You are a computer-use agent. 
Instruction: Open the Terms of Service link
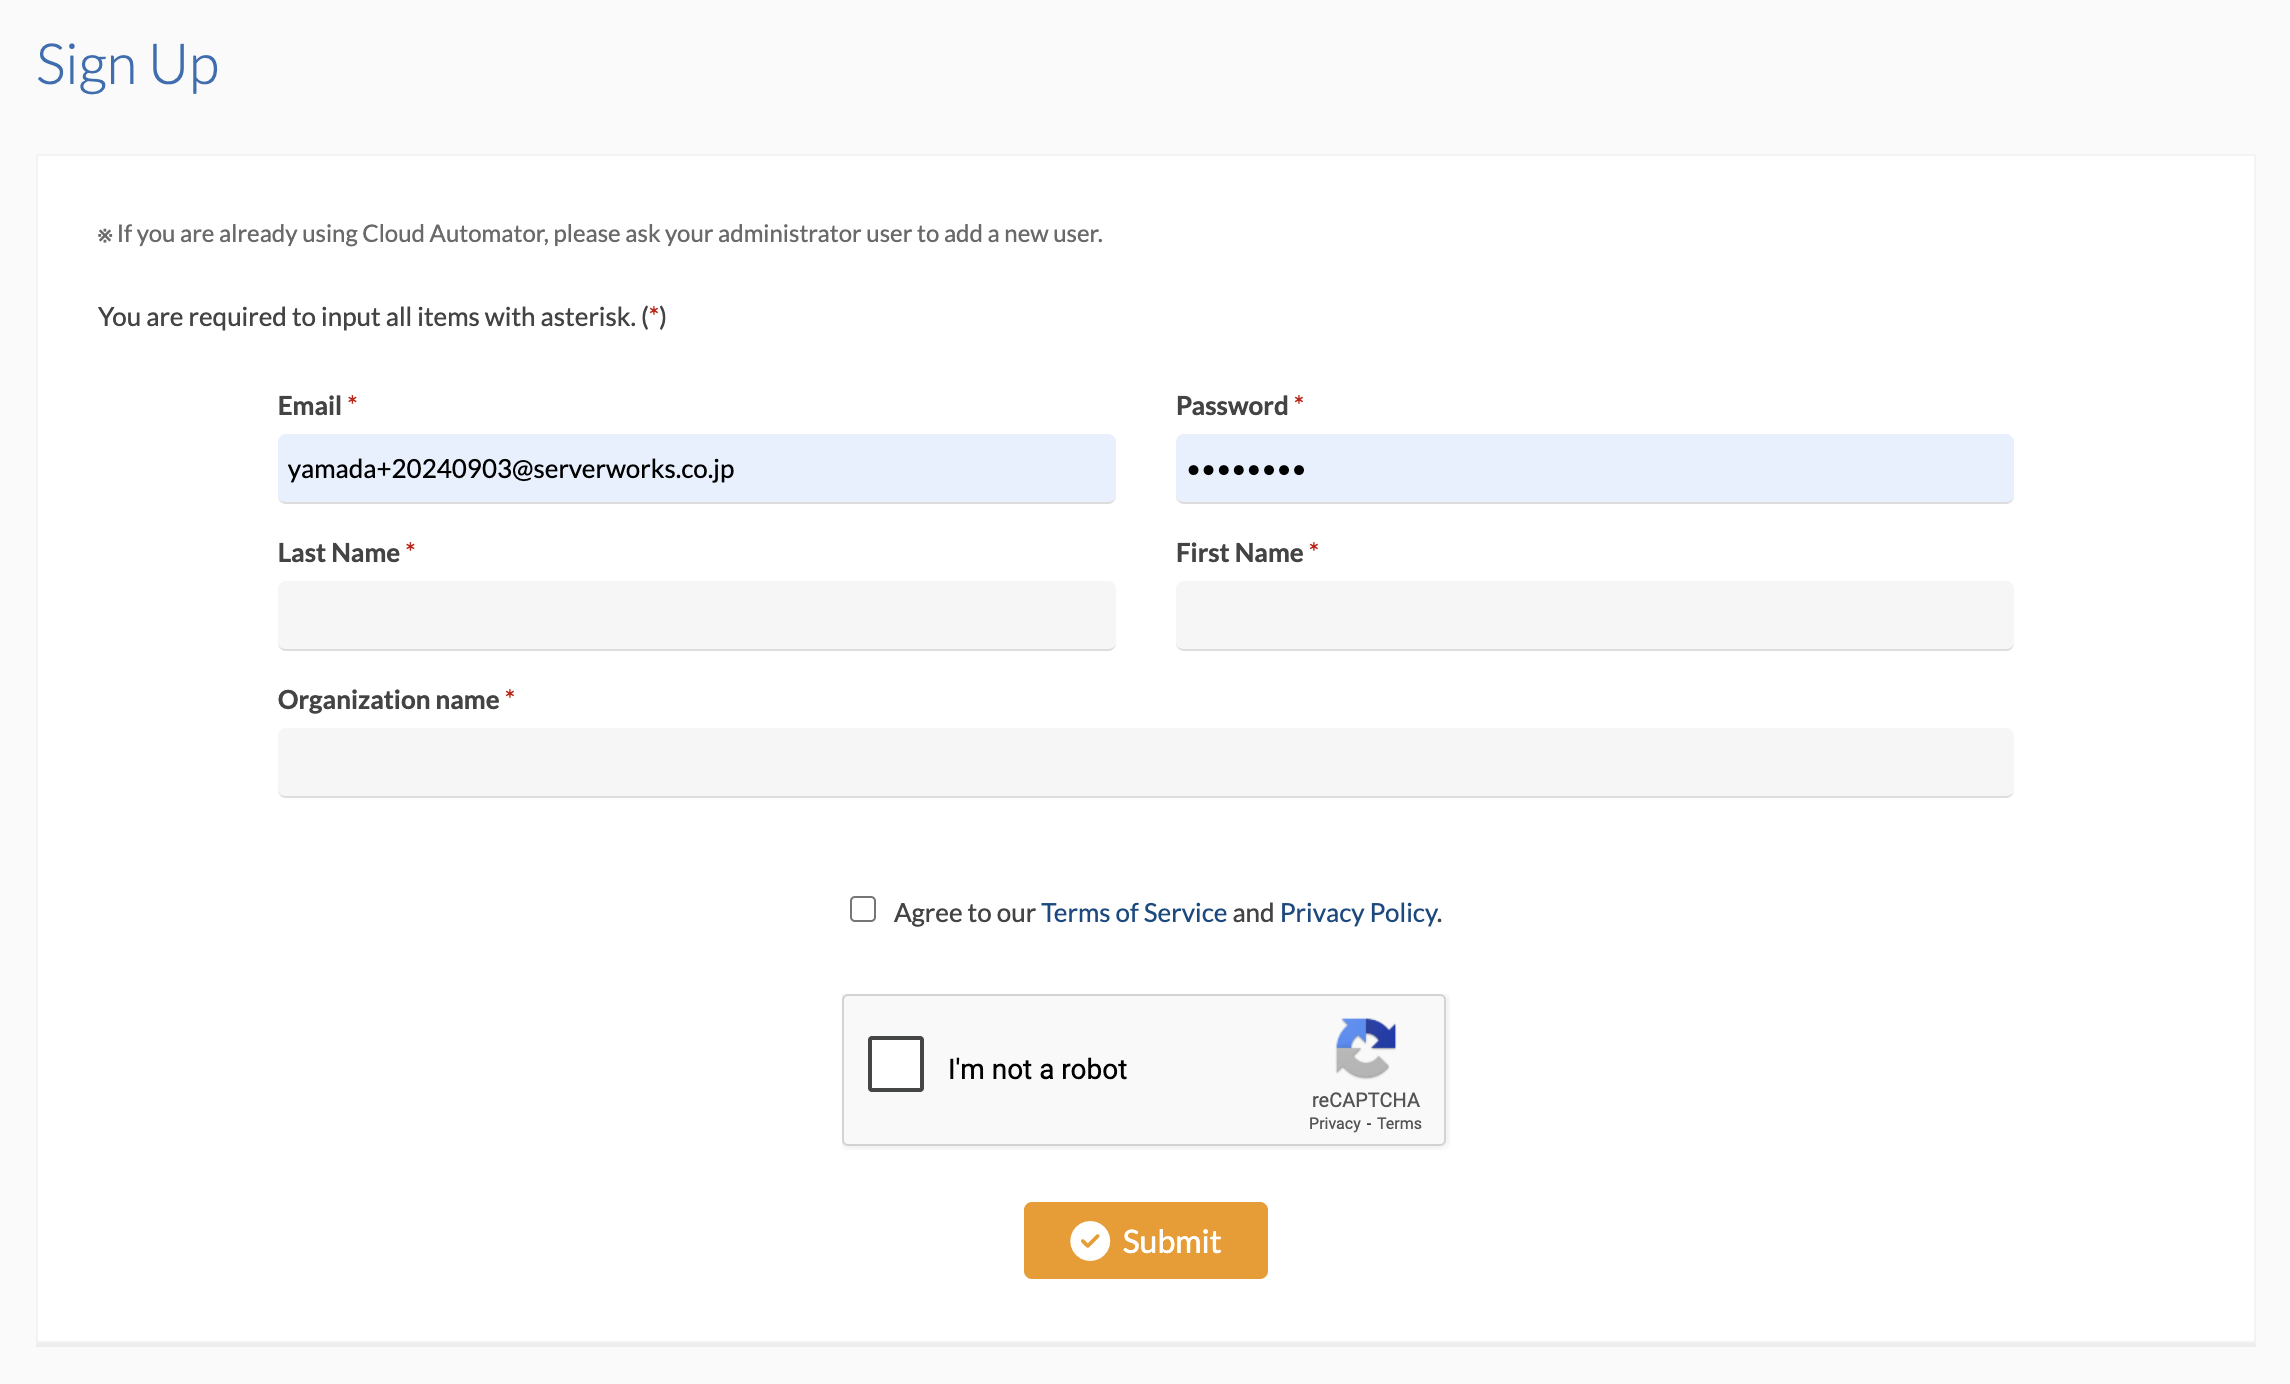coord(1133,912)
